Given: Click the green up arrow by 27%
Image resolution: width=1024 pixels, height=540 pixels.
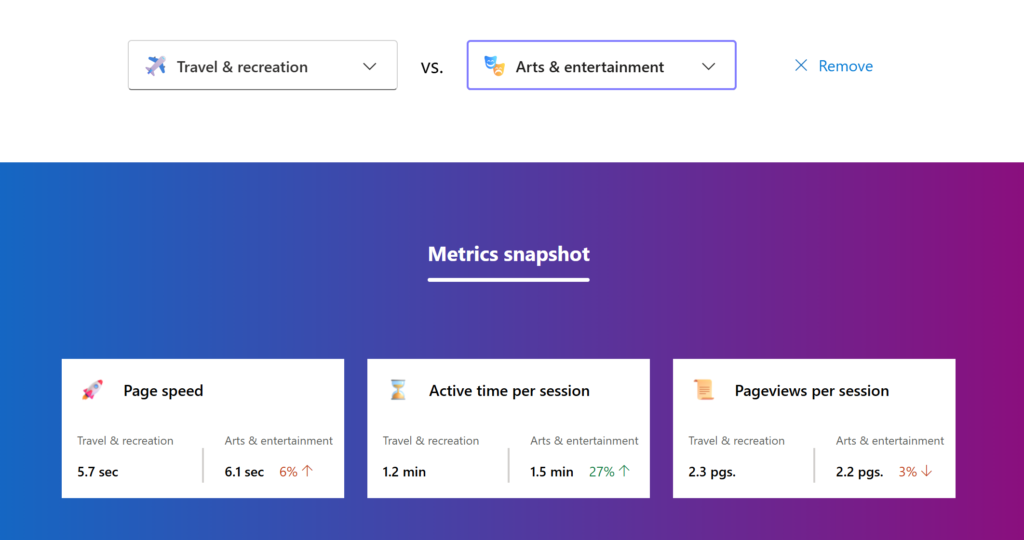Looking at the screenshot, I should point(624,471).
